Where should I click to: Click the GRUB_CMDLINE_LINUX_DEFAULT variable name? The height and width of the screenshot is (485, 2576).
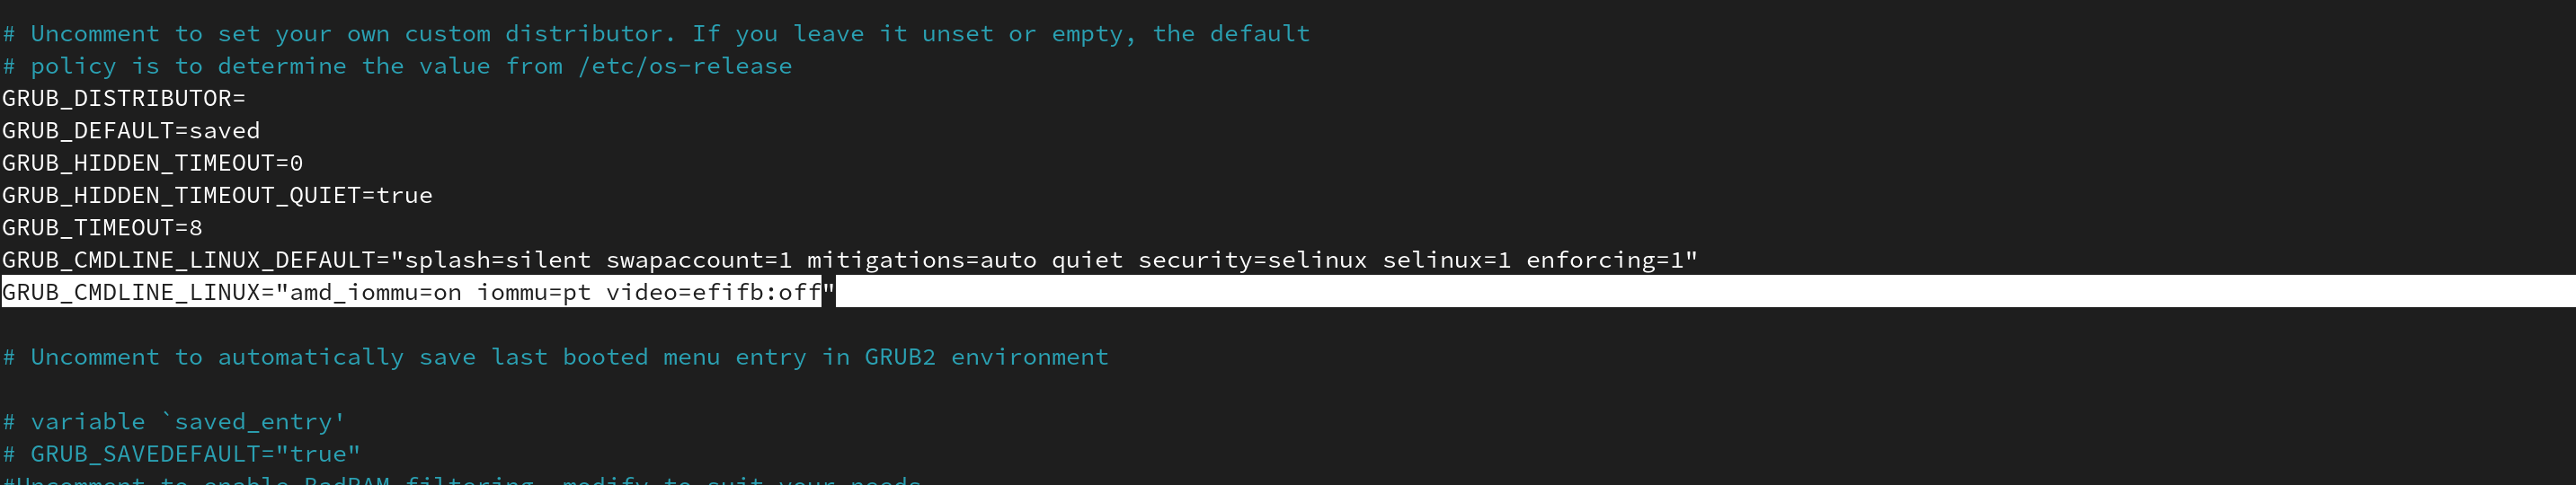click(x=188, y=260)
